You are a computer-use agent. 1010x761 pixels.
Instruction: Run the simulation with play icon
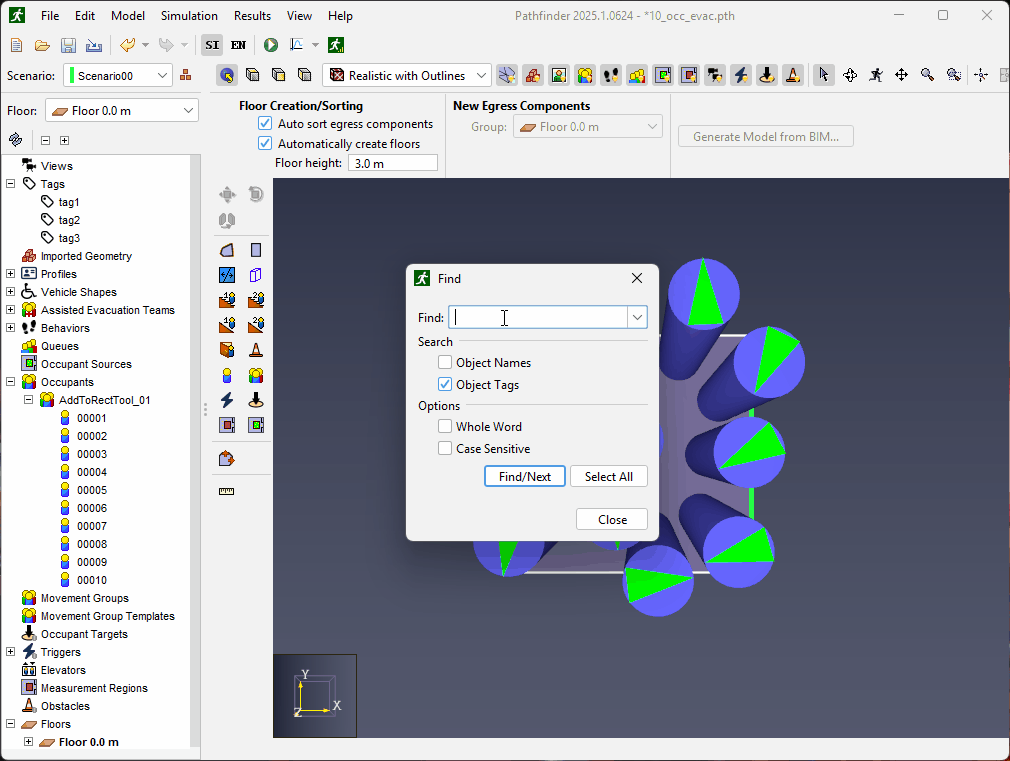[271, 45]
